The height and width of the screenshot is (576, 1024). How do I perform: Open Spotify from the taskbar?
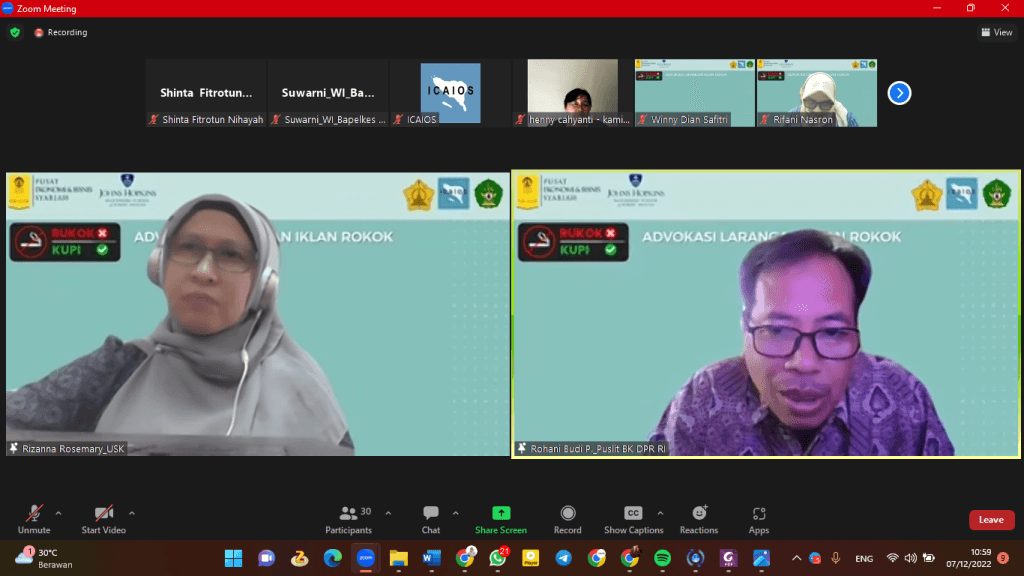(x=662, y=558)
